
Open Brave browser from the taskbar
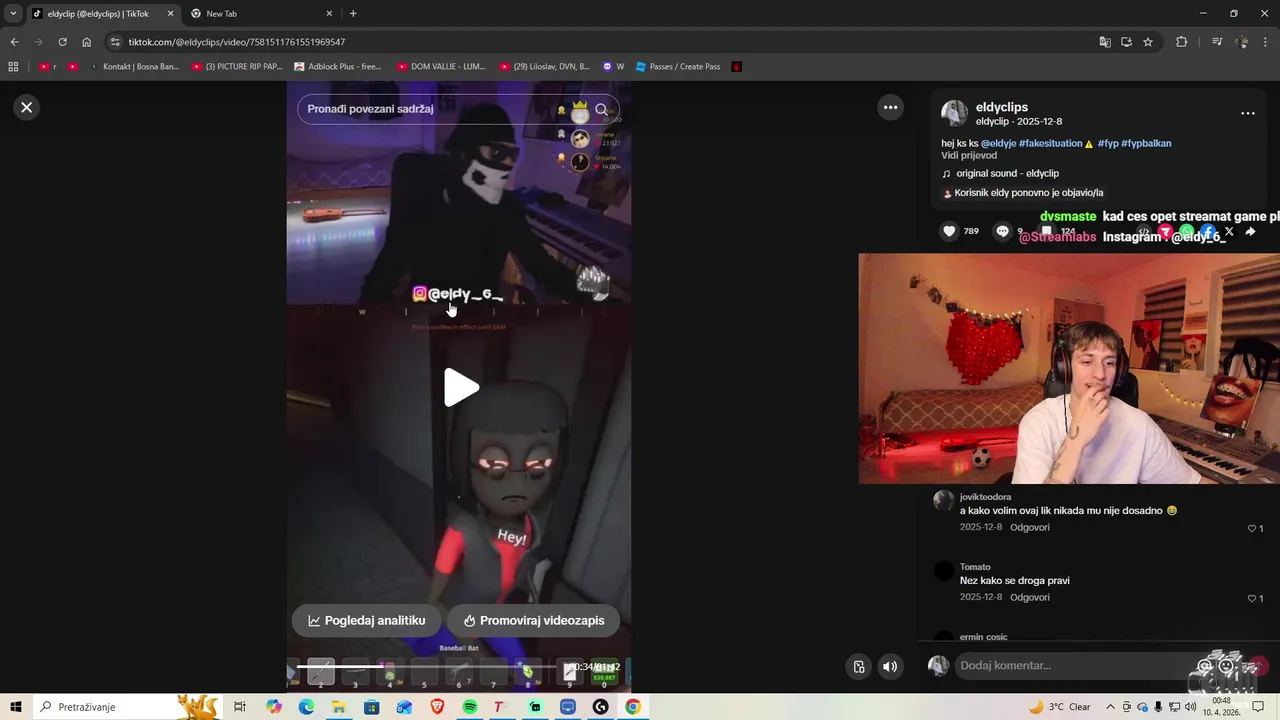tap(437, 707)
